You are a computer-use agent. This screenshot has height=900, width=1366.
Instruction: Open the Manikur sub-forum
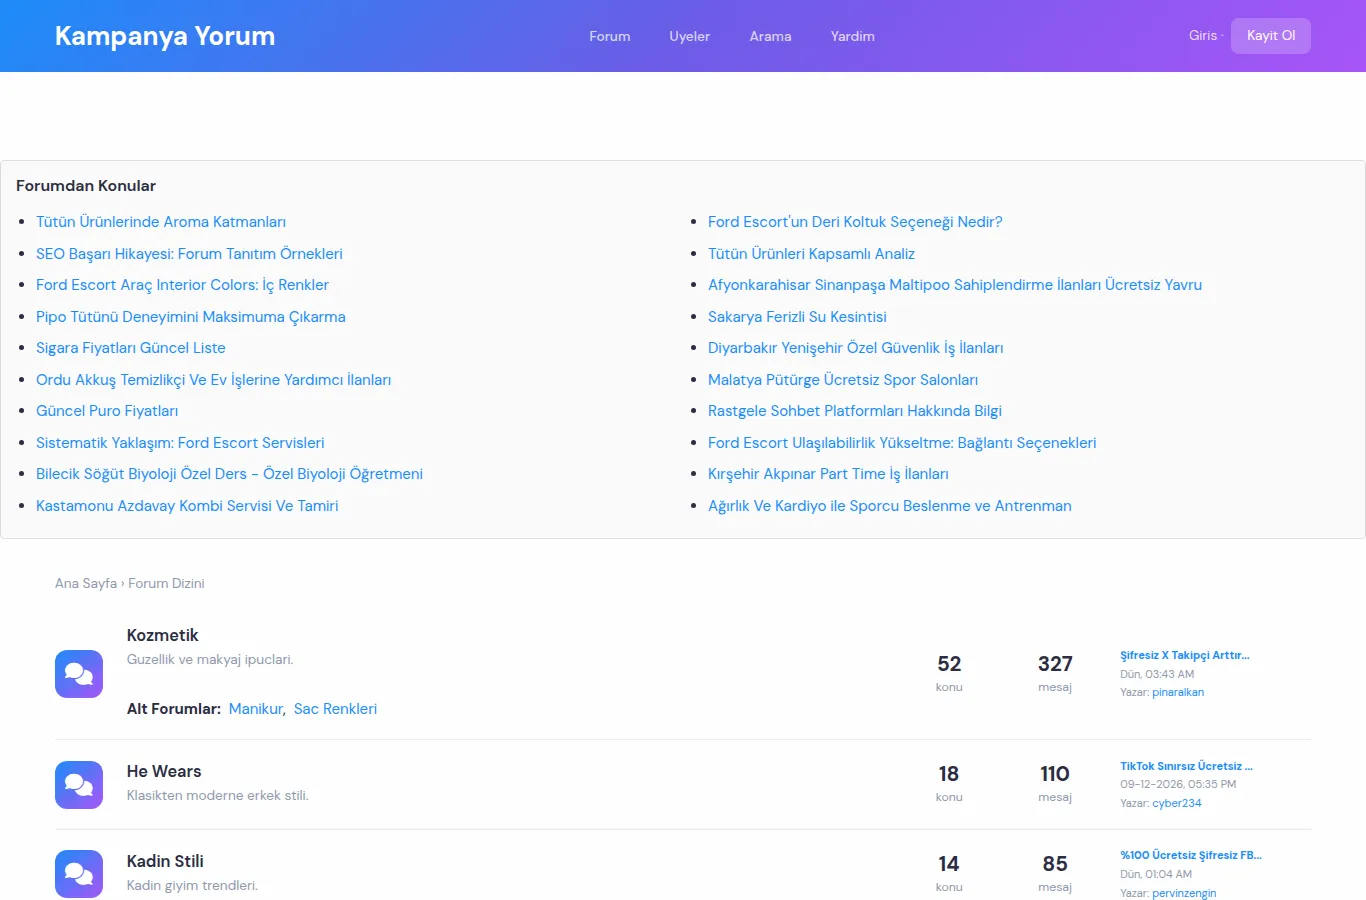tap(256, 708)
